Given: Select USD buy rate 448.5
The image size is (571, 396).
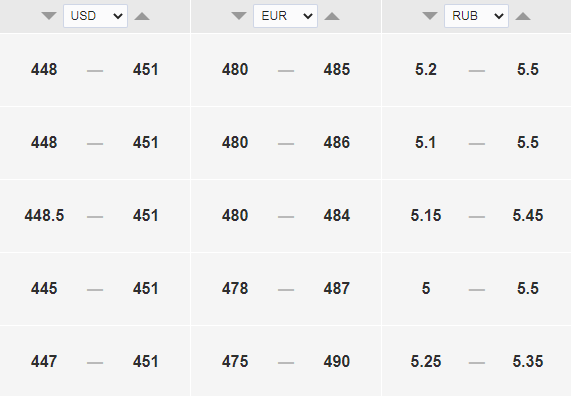Looking at the screenshot, I should pos(44,215).
